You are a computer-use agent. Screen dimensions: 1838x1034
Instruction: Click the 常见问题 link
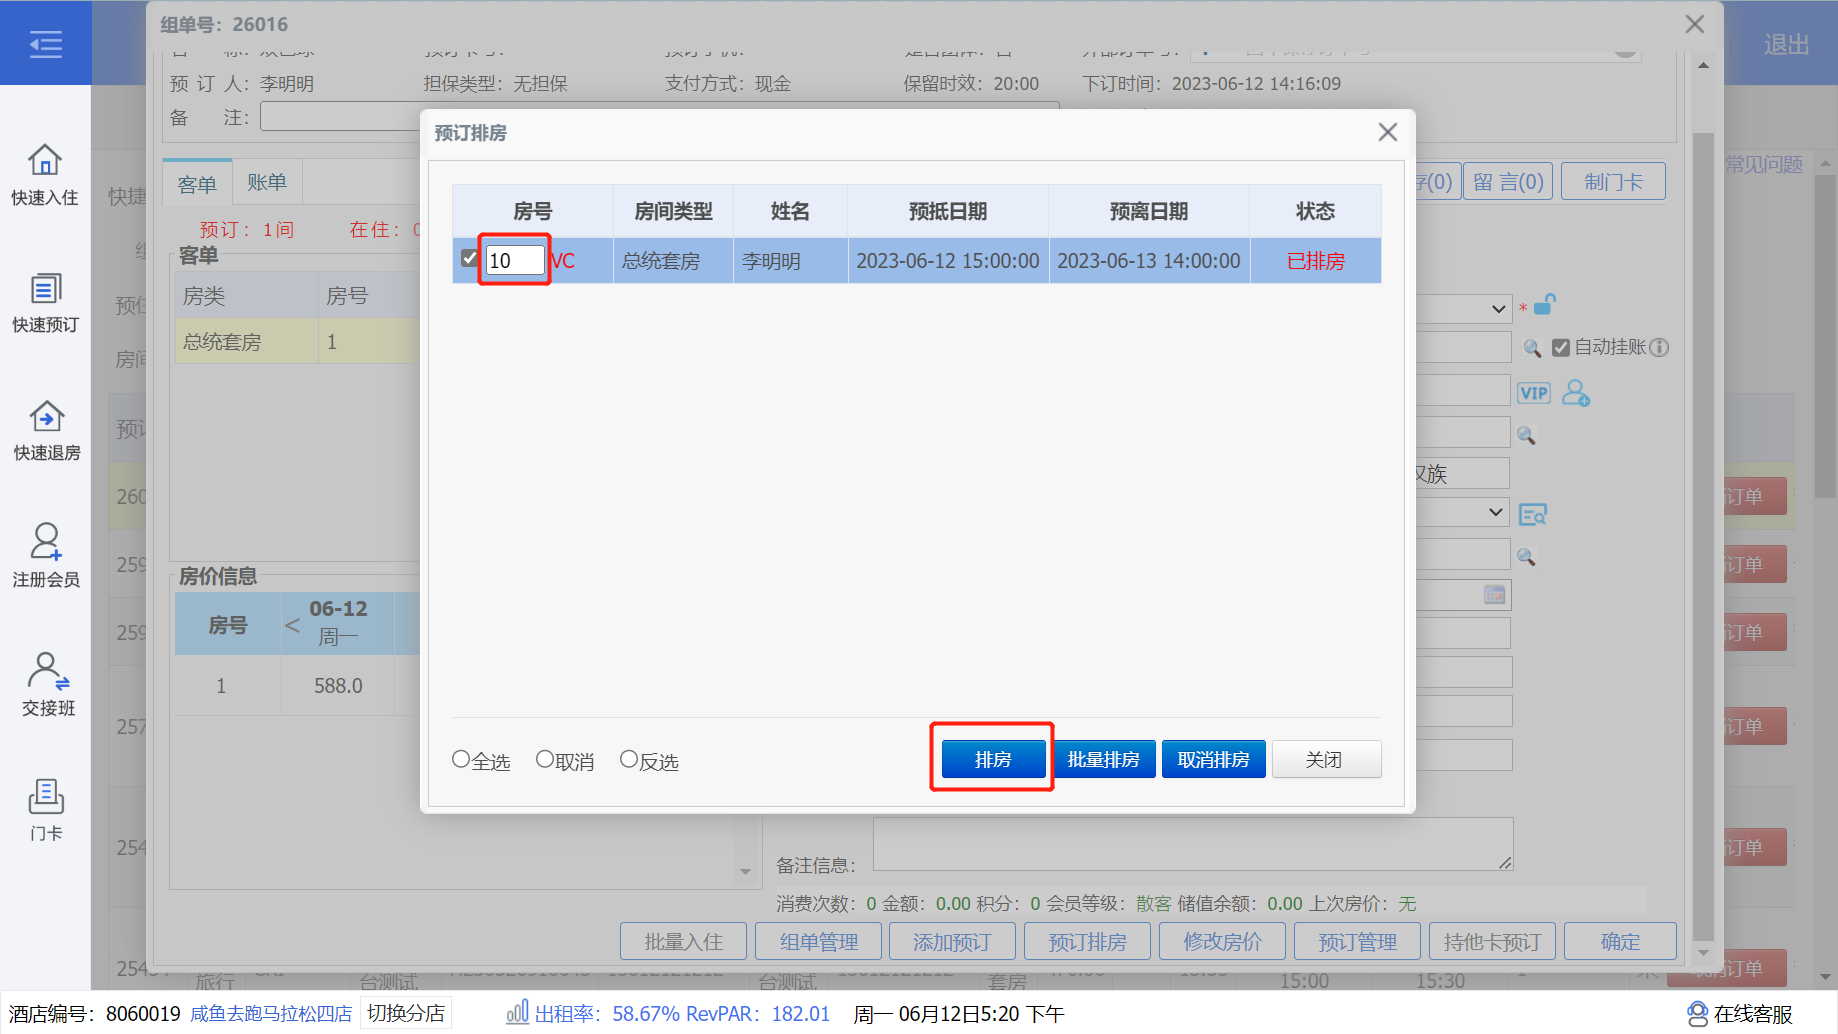(1764, 164)
